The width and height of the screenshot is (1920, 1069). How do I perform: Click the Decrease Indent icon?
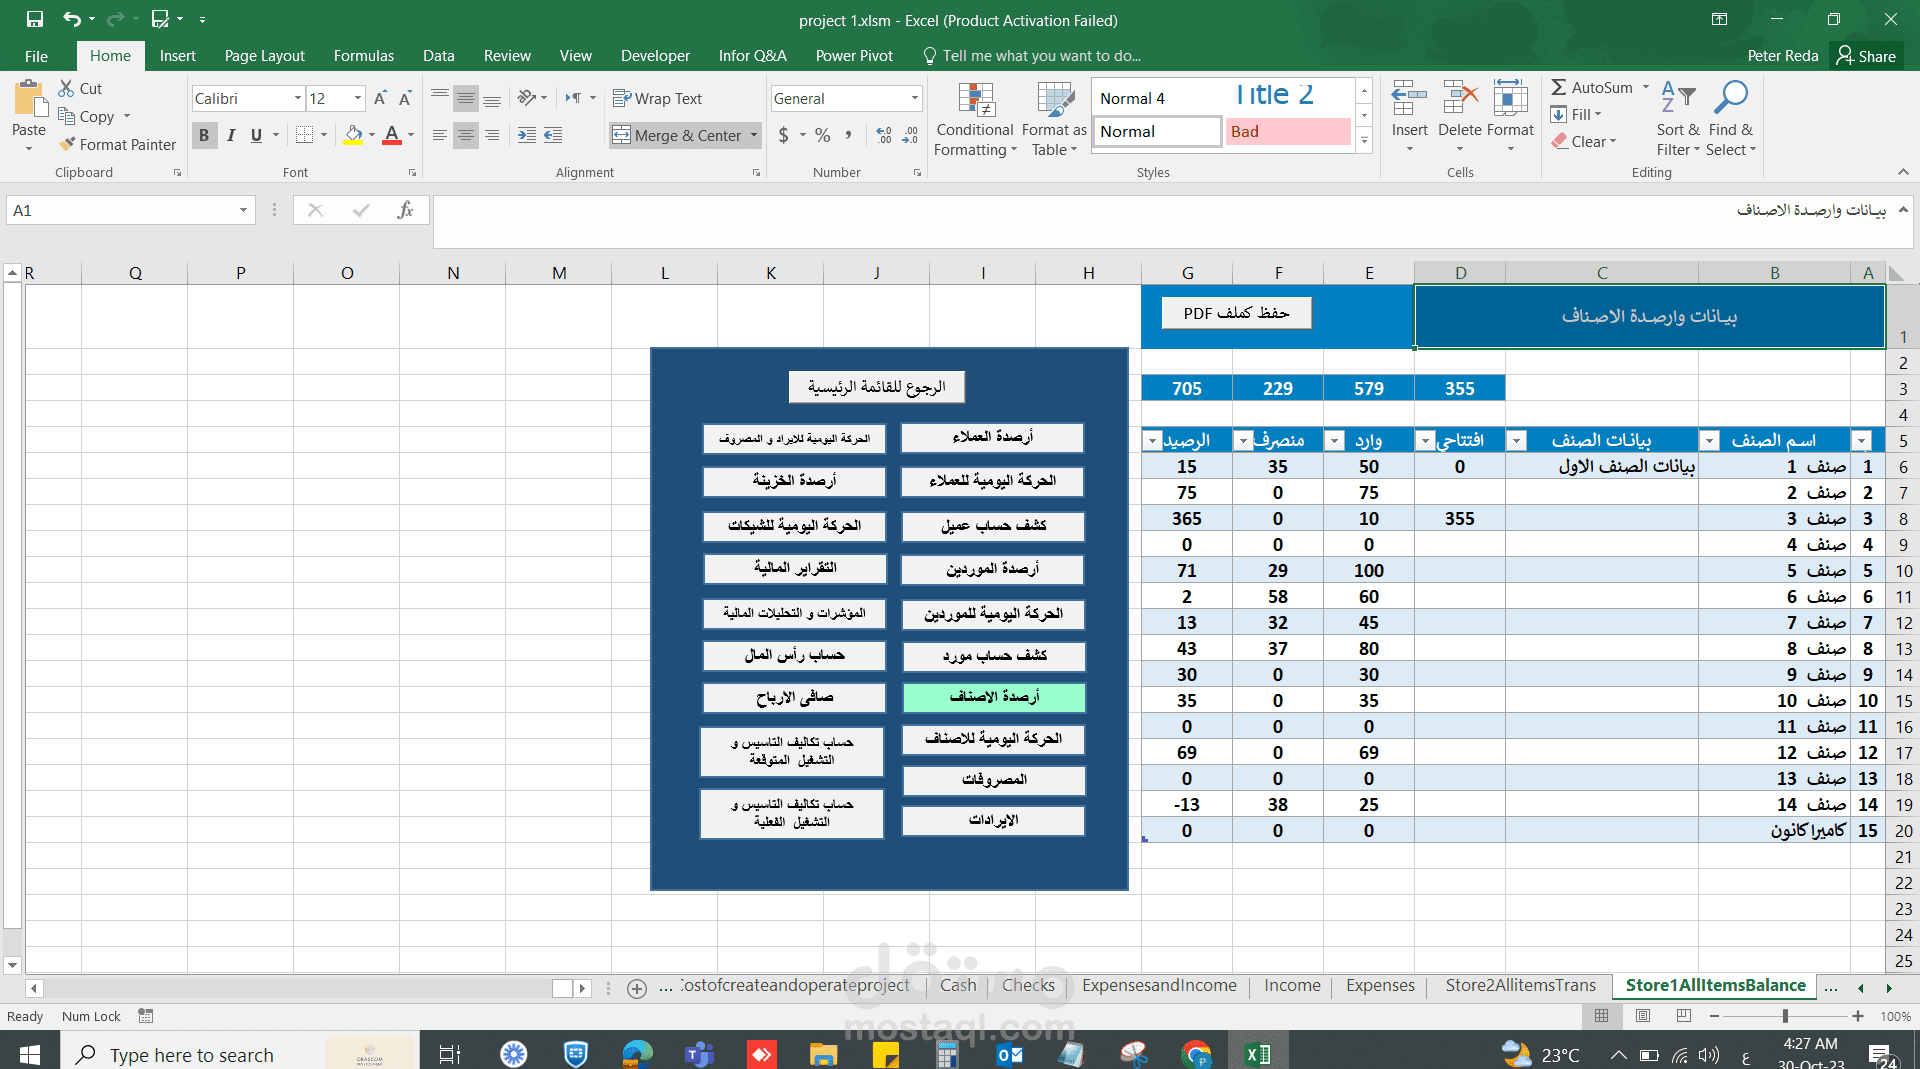pyautogui.click(x=527, y=135)
